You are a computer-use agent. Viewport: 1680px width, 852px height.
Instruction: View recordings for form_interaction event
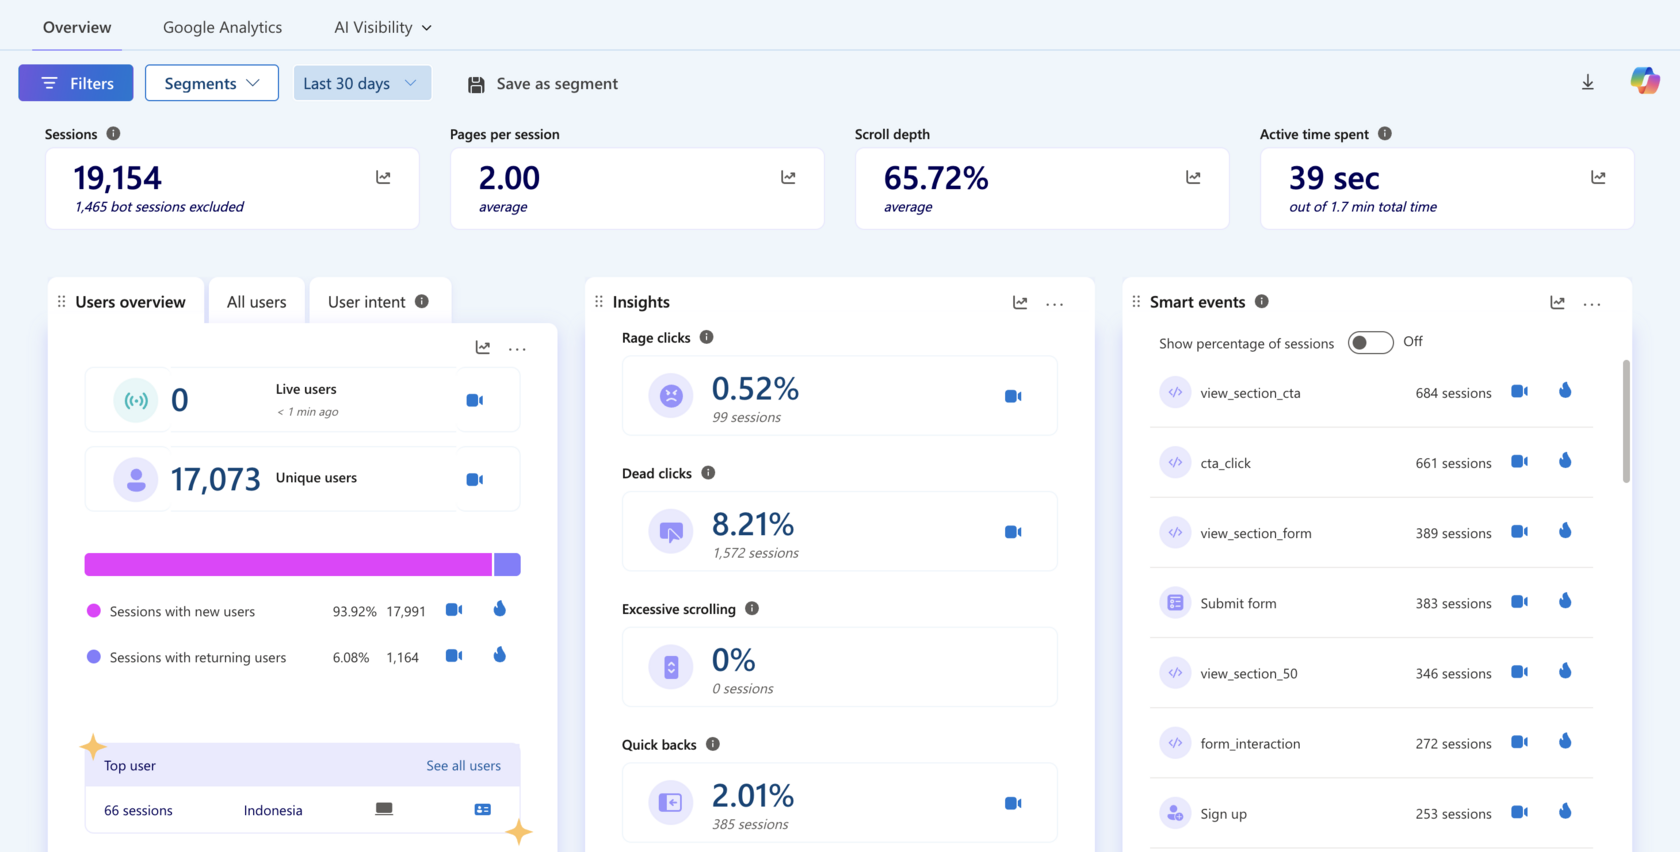point(1519,742)
